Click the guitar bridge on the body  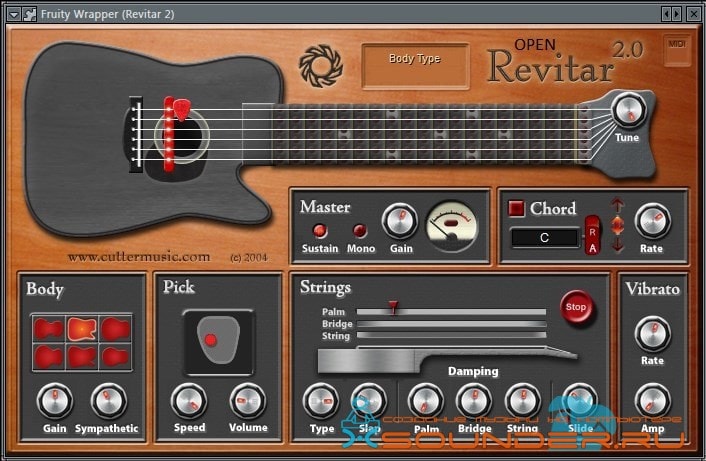tap(136, 134)
